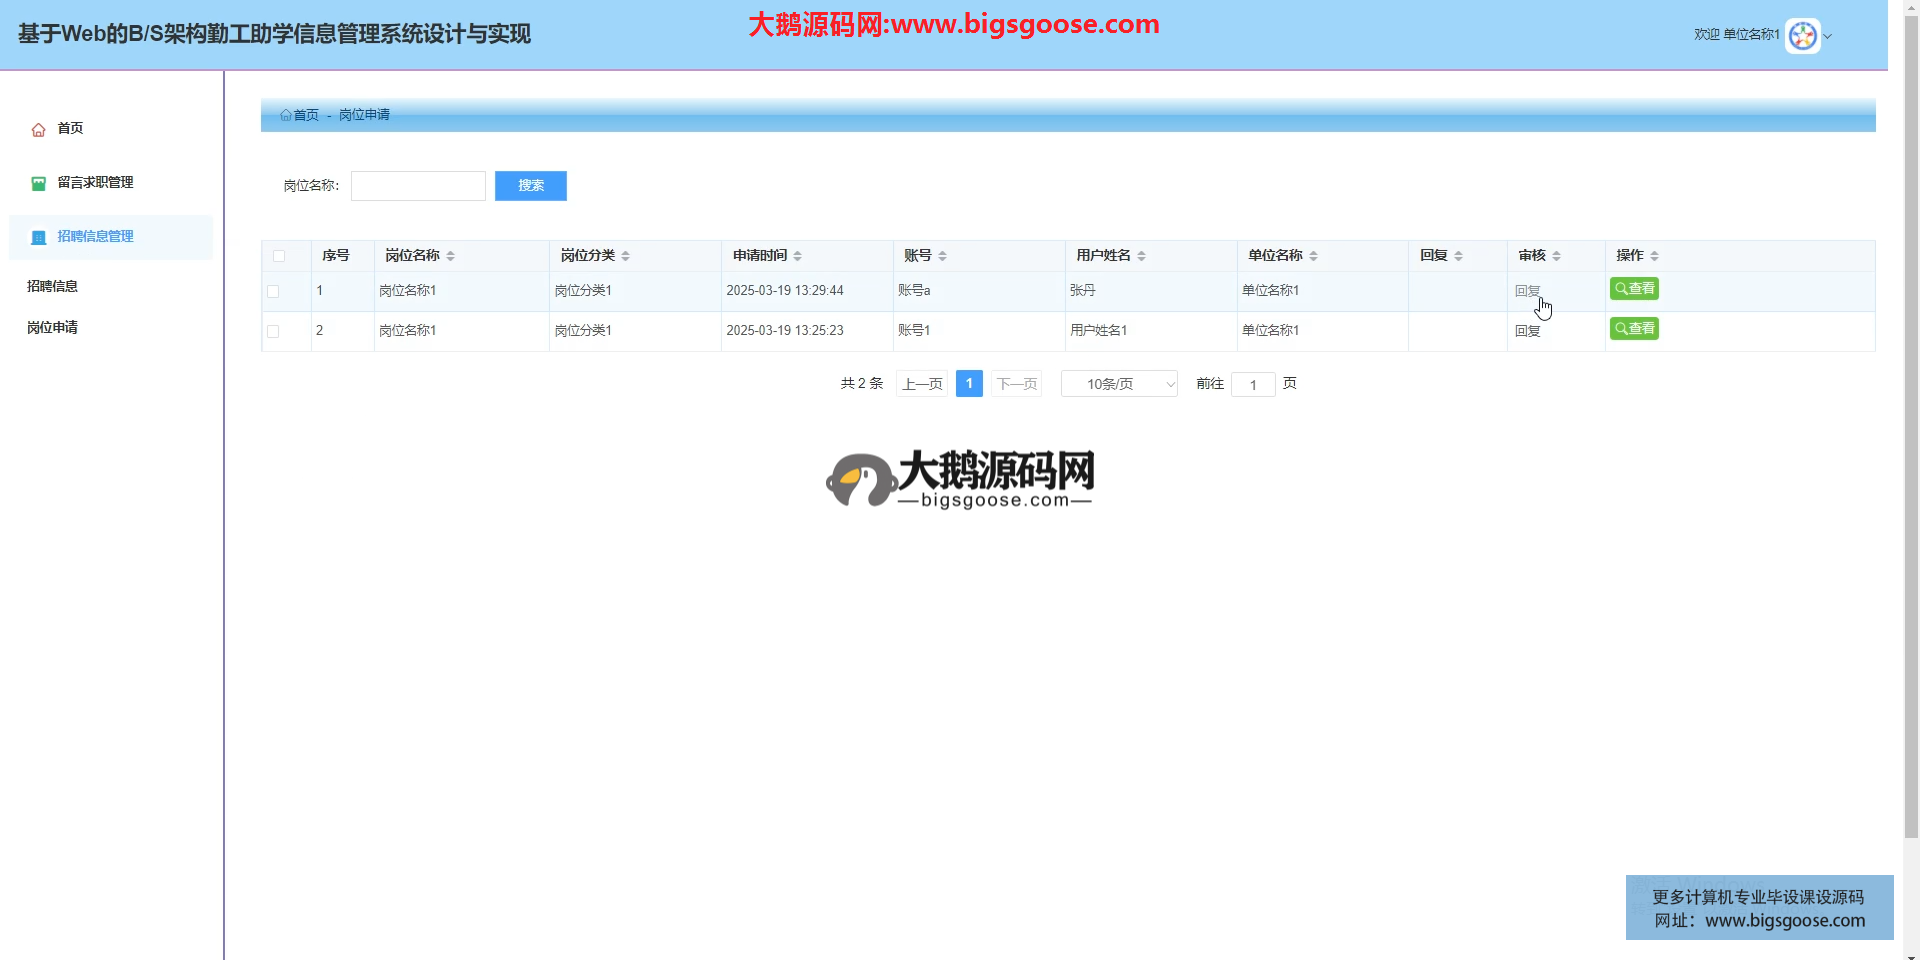Open the 10条/页 page size dropdown
The height and width of the screenshot is (960, 1920).
coord(1119,384)
